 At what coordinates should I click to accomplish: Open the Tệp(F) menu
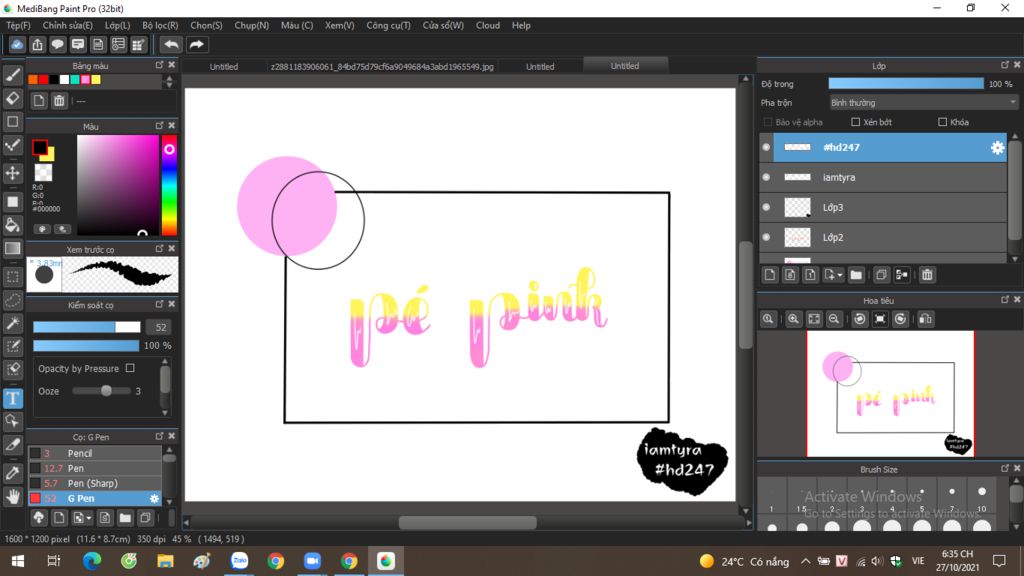18,25
